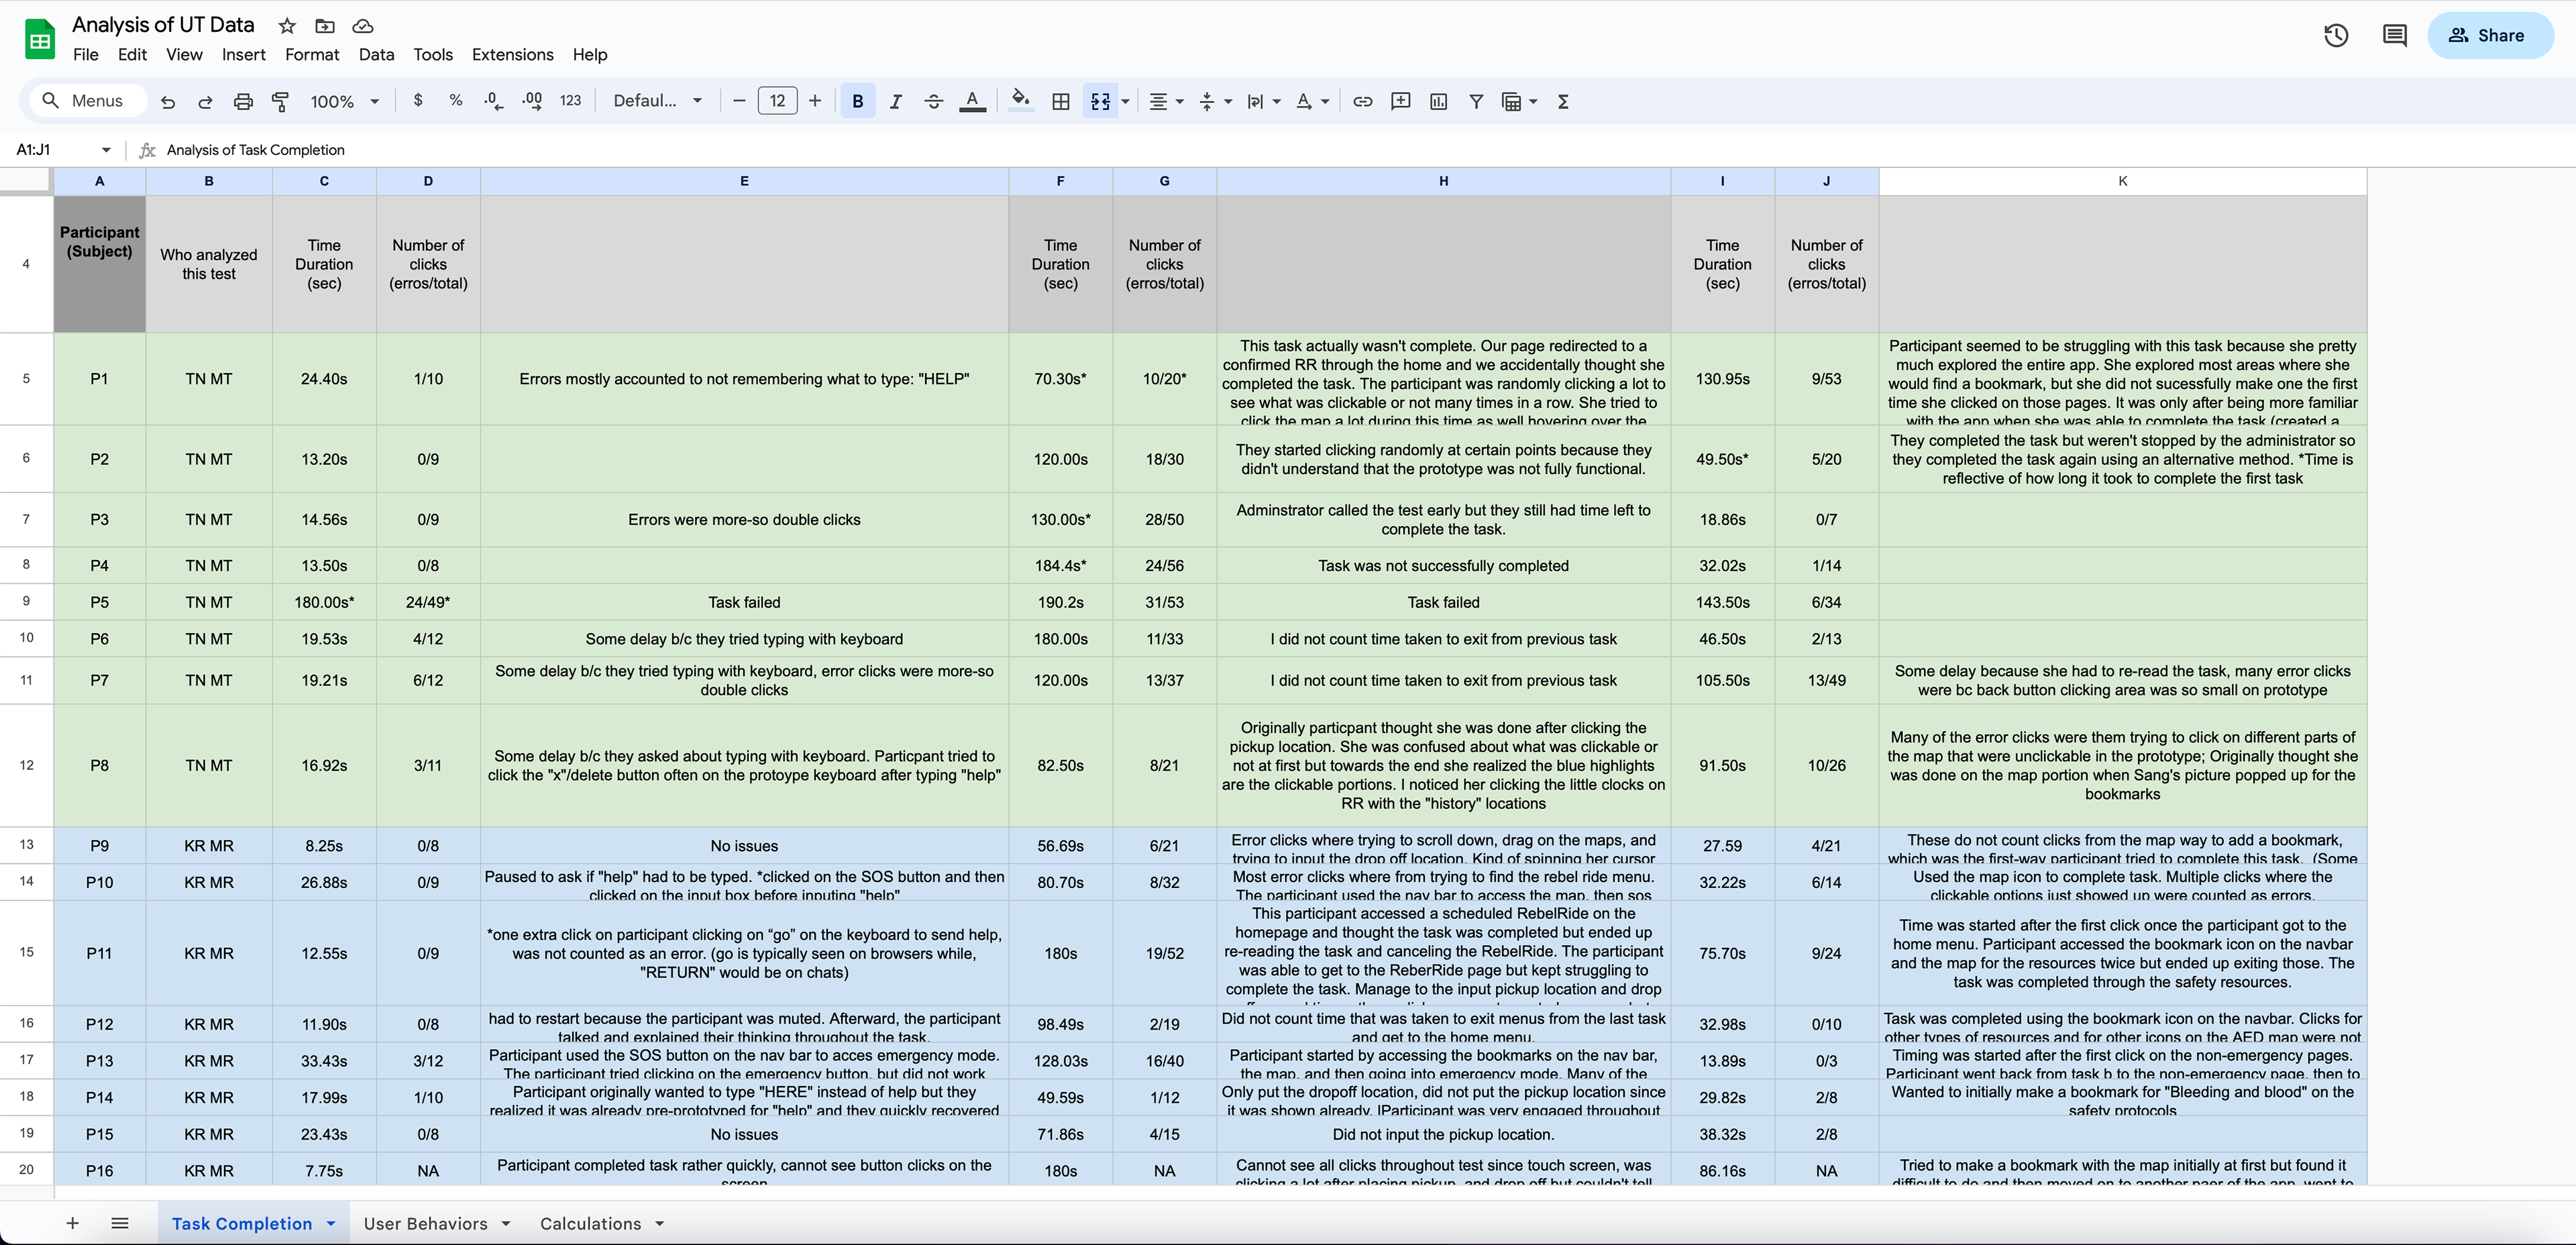Viewport: 2576px width, 1245px height.
Task: Click the move to folder icon
Action: [x=325, y=26]
